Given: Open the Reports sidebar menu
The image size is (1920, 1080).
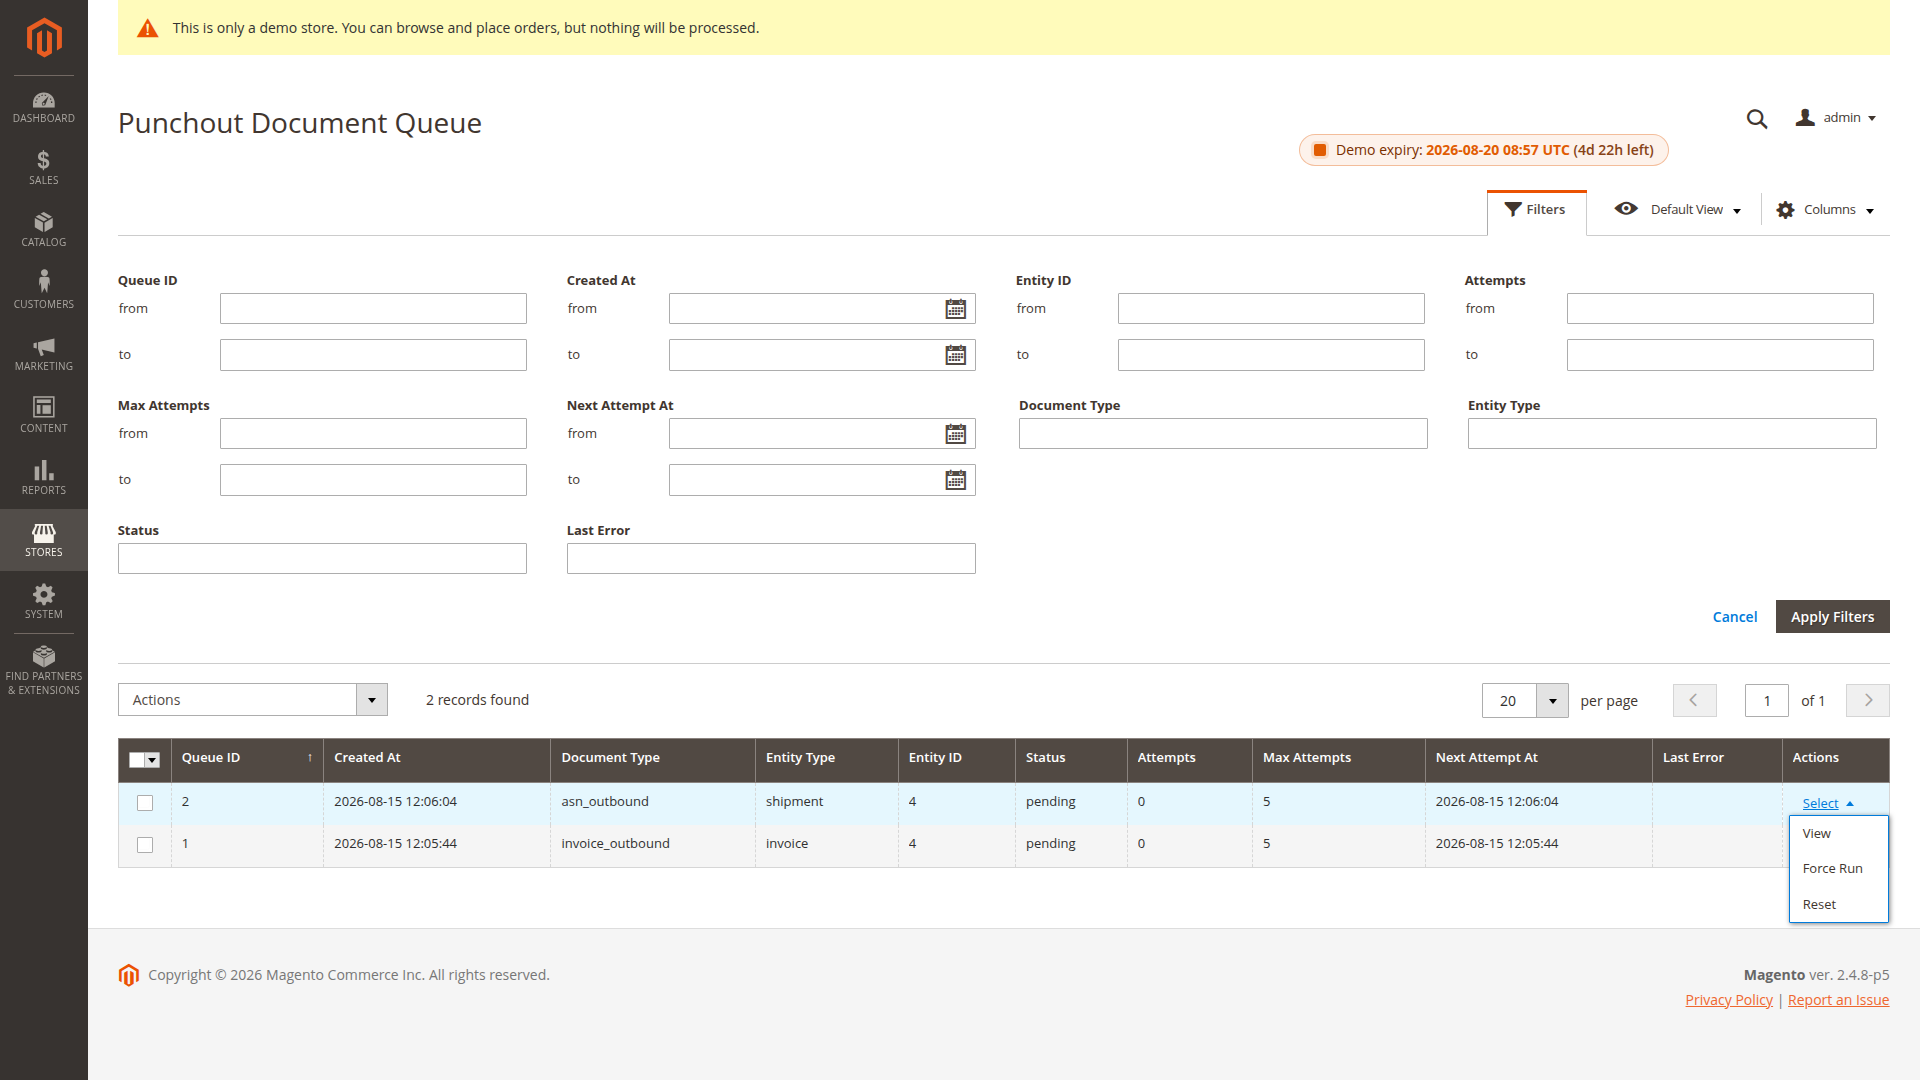Looking at the screenshot, I should [x=44, y=478].
